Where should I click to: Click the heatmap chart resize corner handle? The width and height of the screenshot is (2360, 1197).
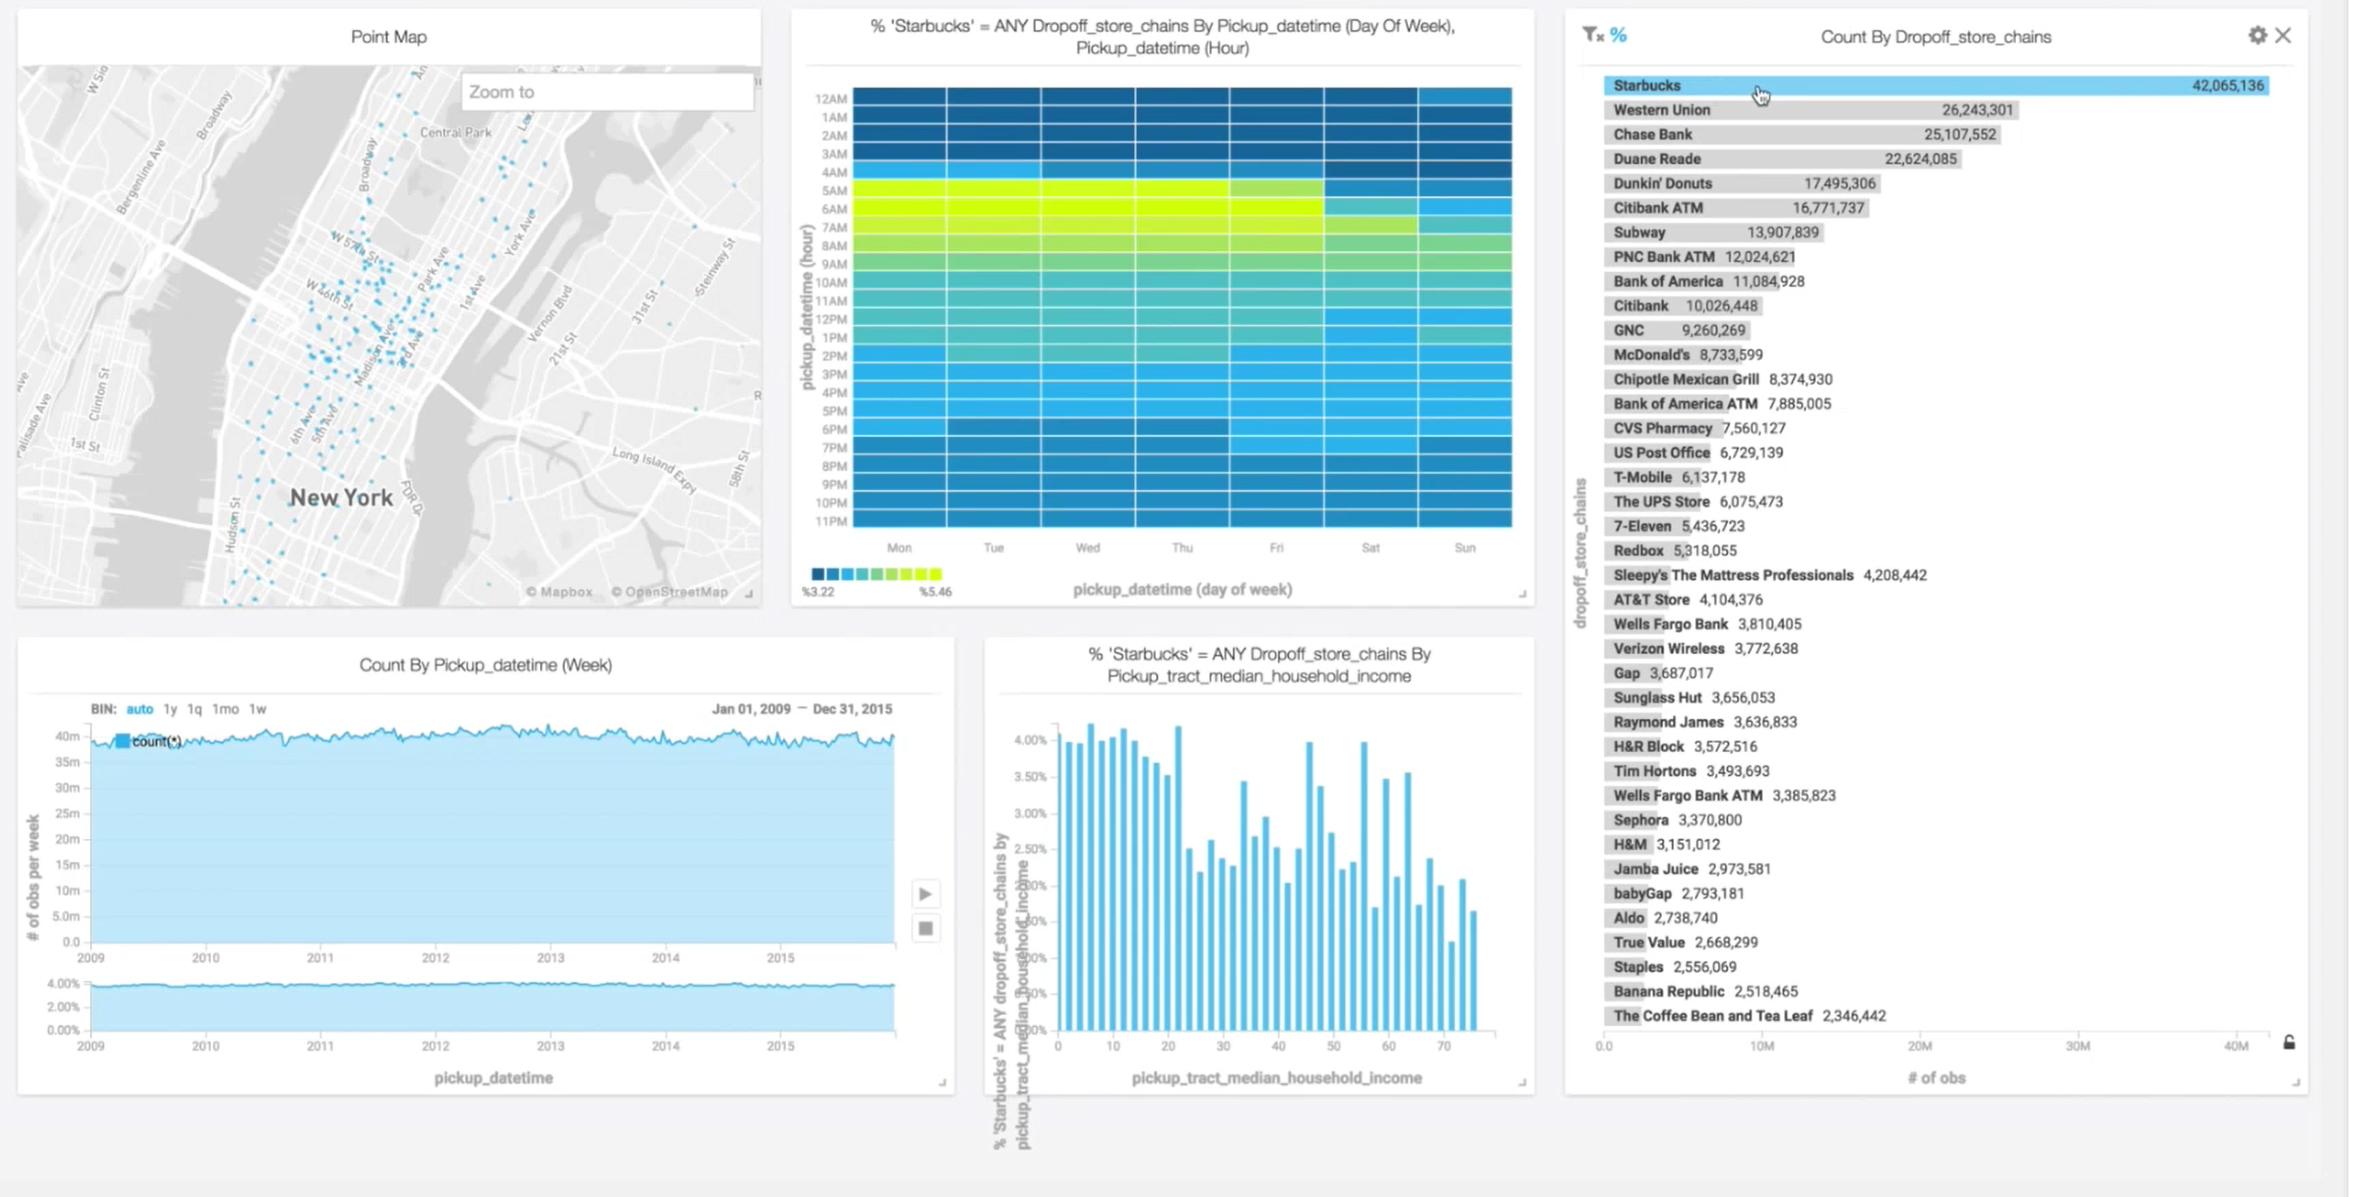pyautogui.click(x=1522, y=594)
